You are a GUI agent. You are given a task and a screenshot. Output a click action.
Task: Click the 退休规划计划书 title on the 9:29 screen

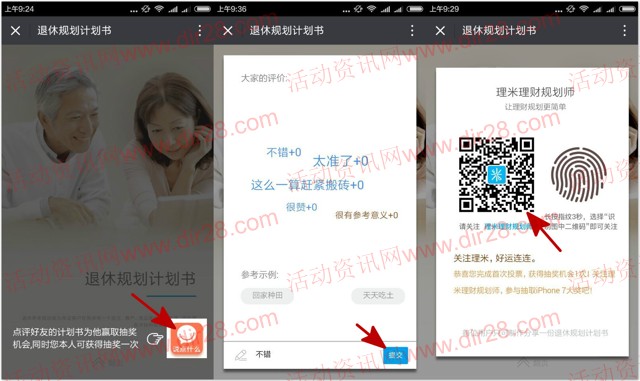tap(499, 31)
